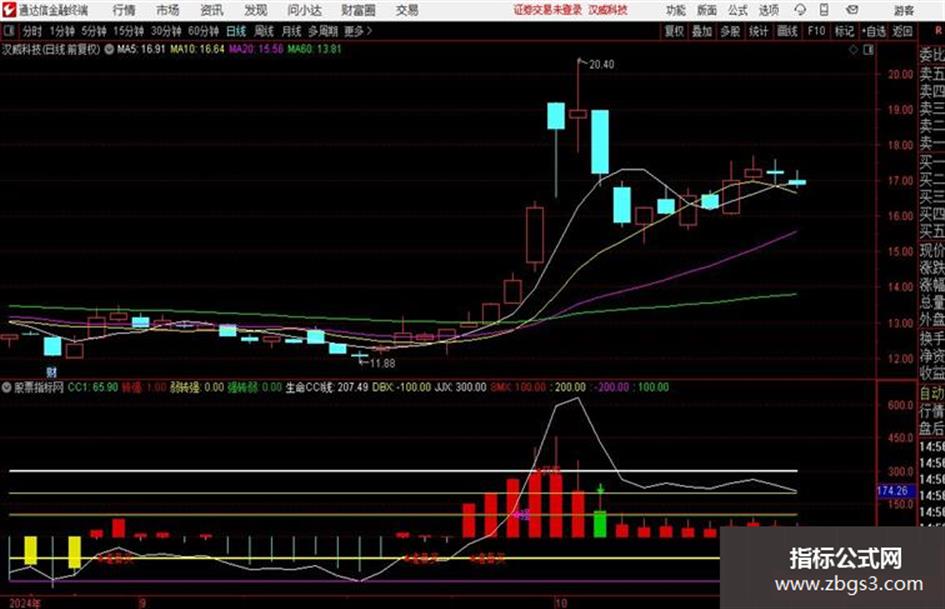Click the 20.00 price axis label
The width and height of the screenshot is (945, 609).
click(901, 74)
